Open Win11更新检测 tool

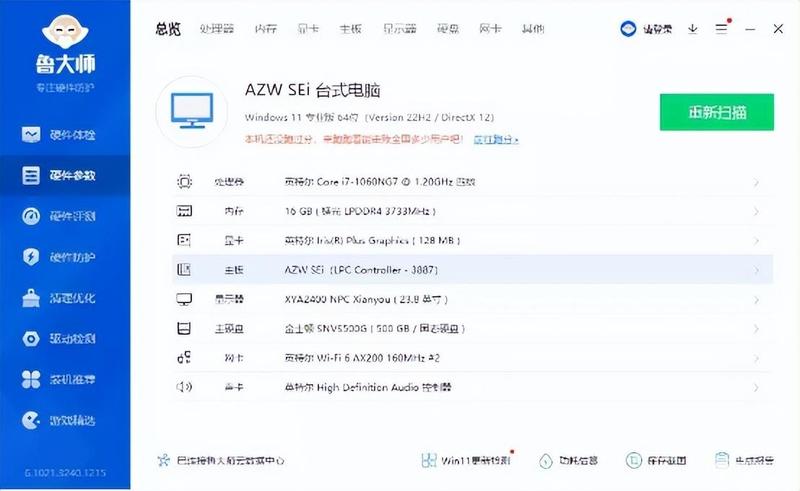(466, 460)
